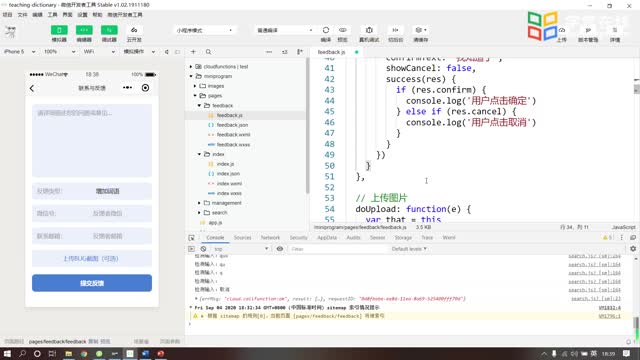Click the clear console icon
640x360 pixels.
[x=203, y=249]
